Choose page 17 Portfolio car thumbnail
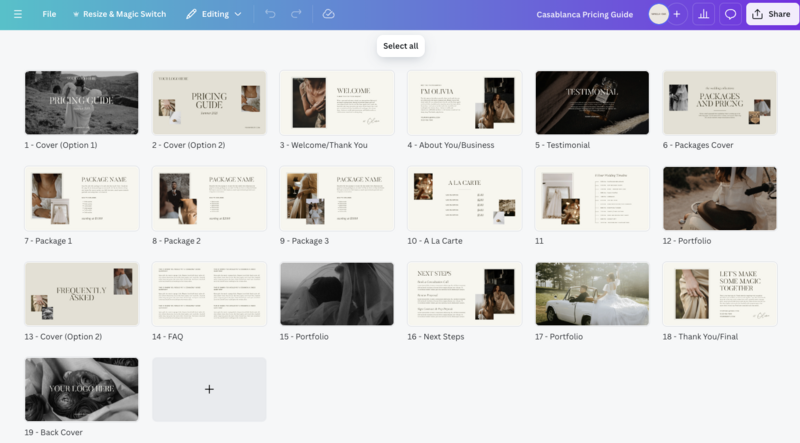This screenshot has height=443, width=800. tap(592, 294)
